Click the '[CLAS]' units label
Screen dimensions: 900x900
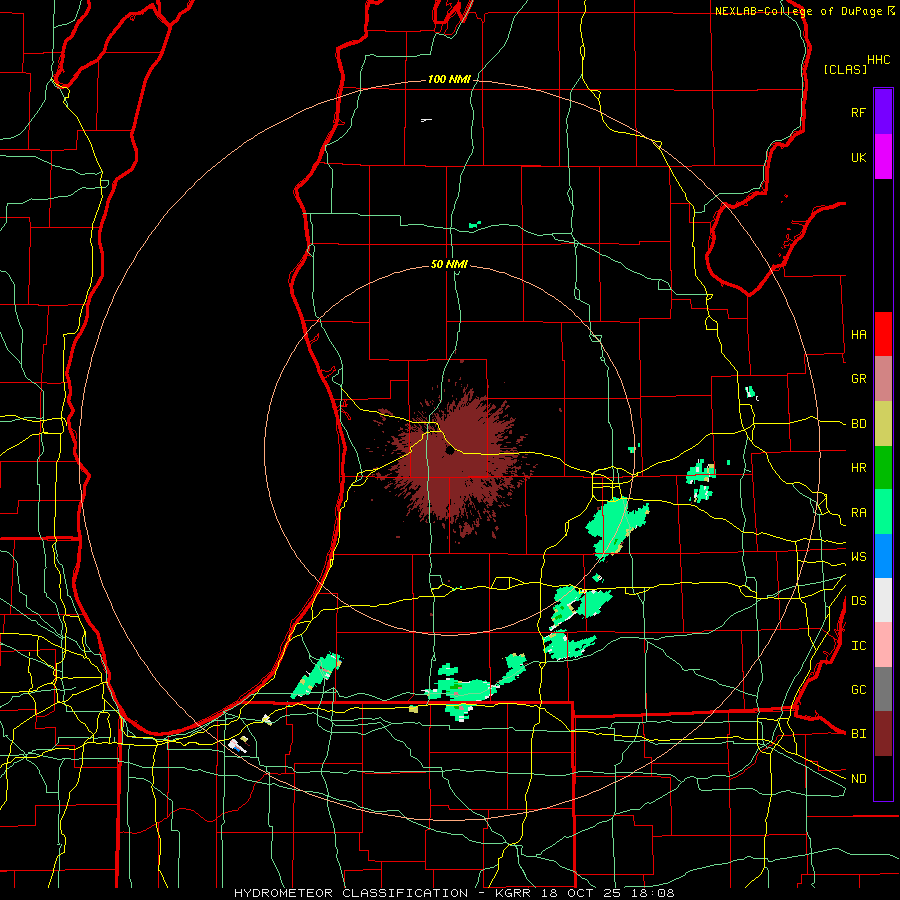click(845, 69)
